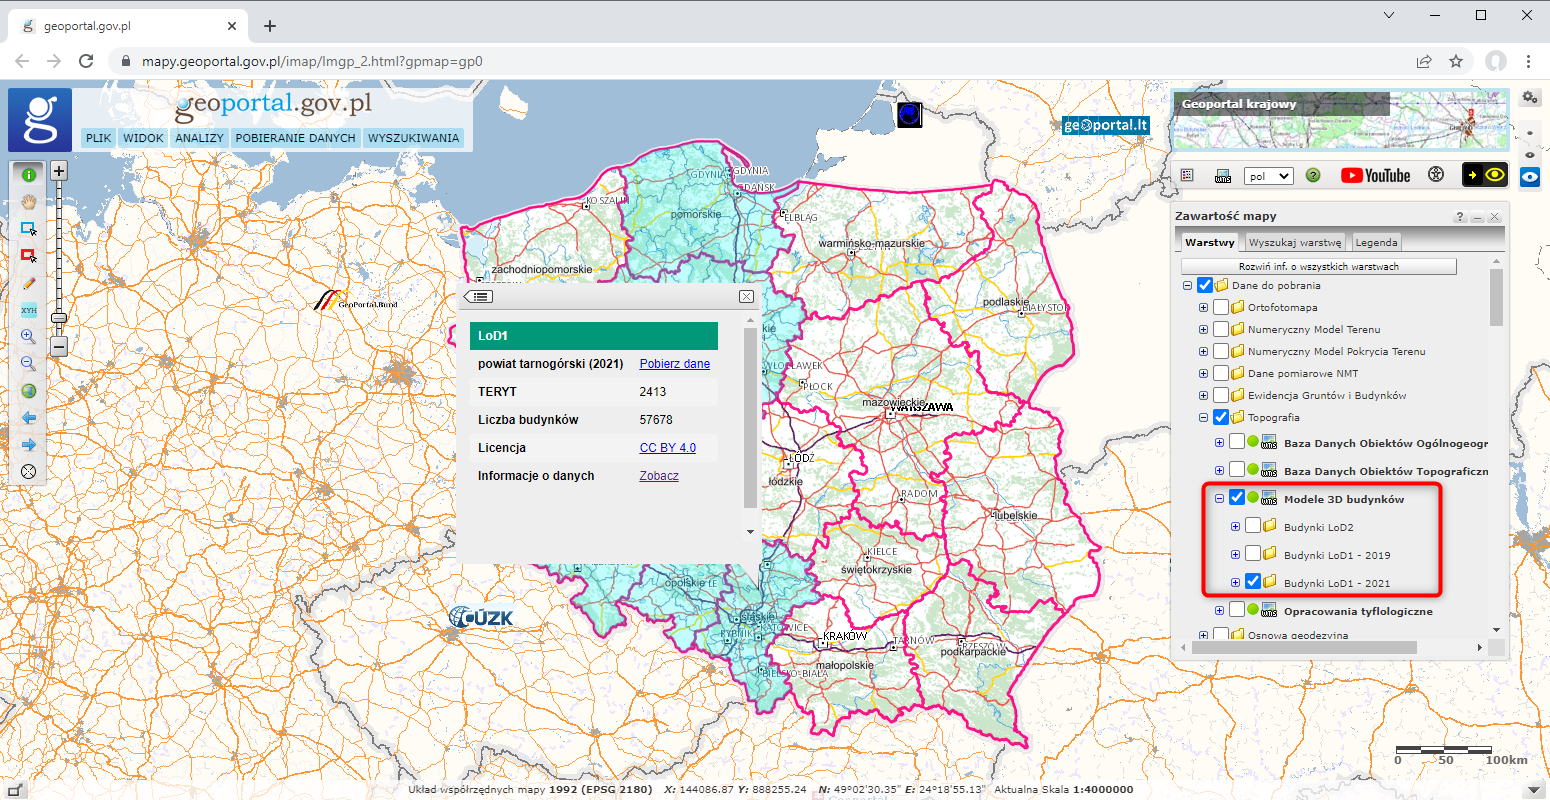Screen dimensions: 1550x800
Task: Go to the previous map view arrow
Action: click(x=28, y=418)
